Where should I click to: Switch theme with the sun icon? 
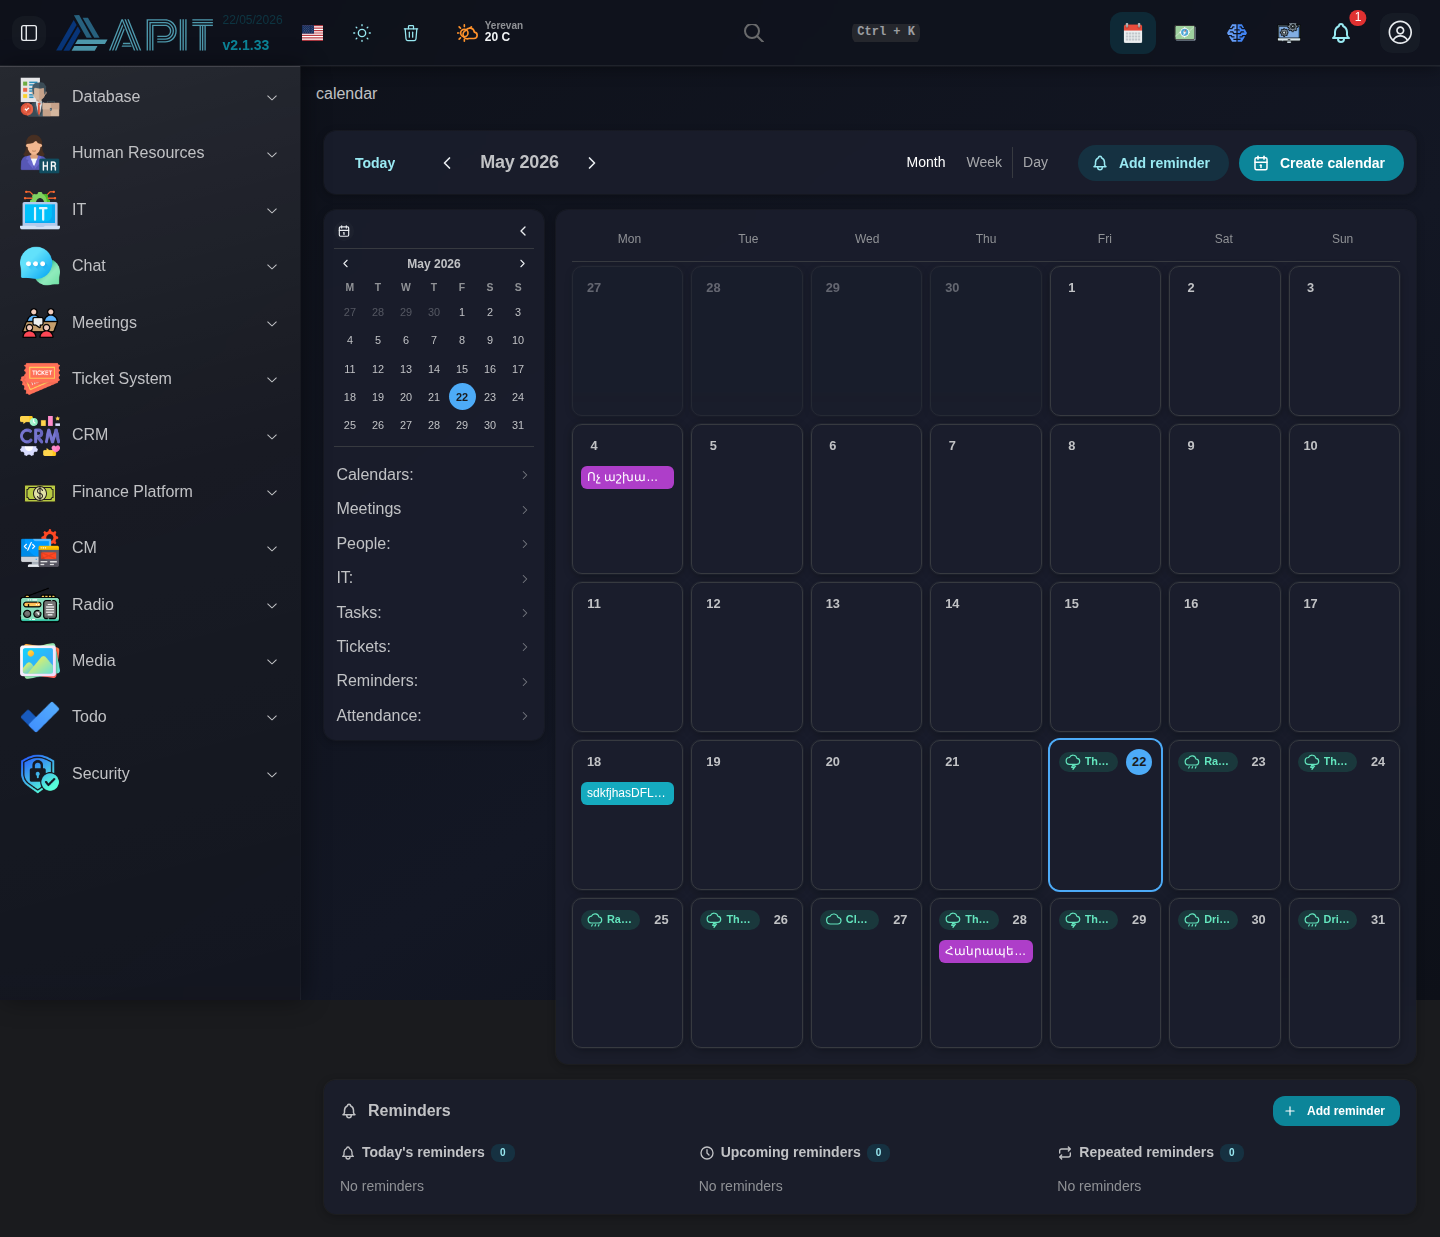pyautogui.click(x=362, y=33)
